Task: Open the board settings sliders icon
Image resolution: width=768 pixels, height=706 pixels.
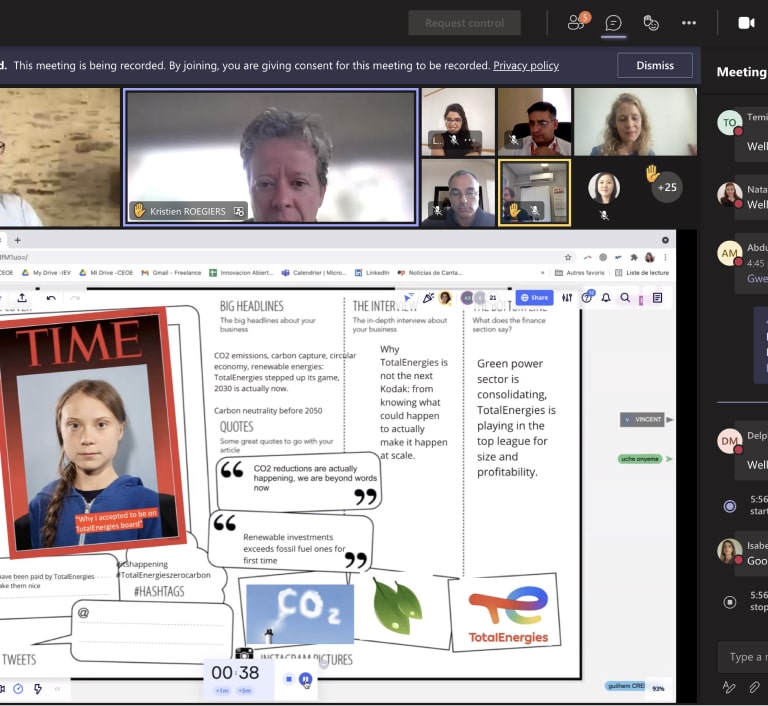Action: [x=567, y=298]
